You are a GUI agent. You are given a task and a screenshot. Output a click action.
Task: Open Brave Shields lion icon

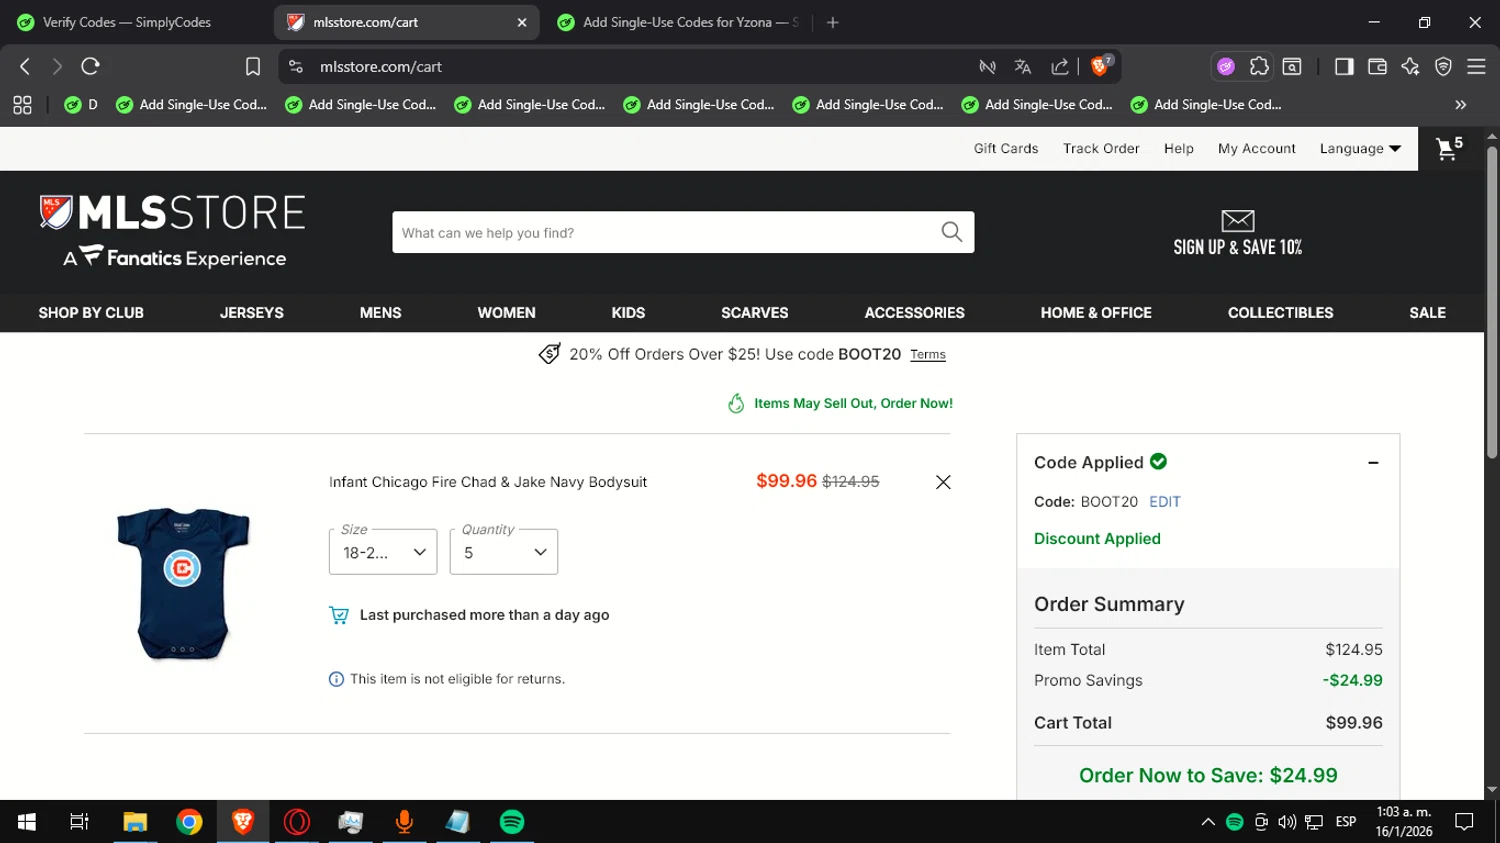coord(1101,66)
